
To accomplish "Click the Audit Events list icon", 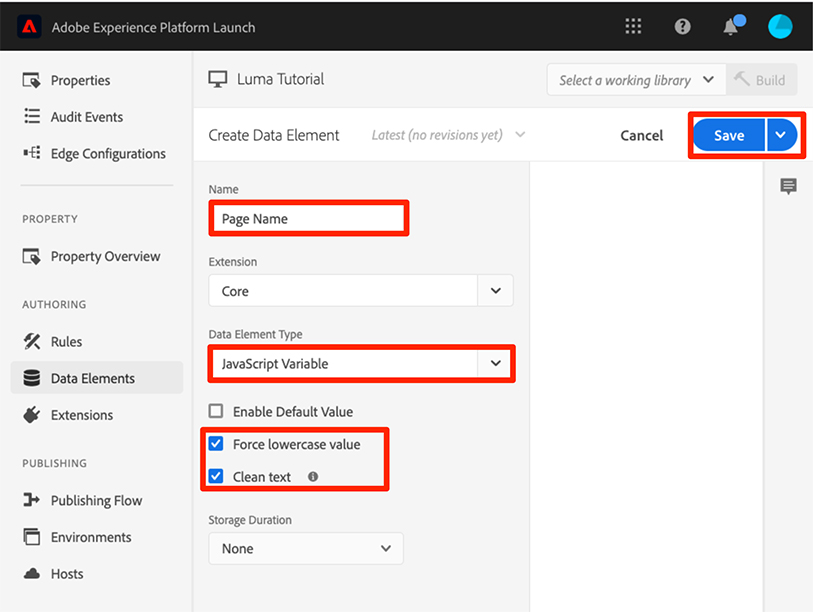I will pyautogui.click(x=32, y=116).
